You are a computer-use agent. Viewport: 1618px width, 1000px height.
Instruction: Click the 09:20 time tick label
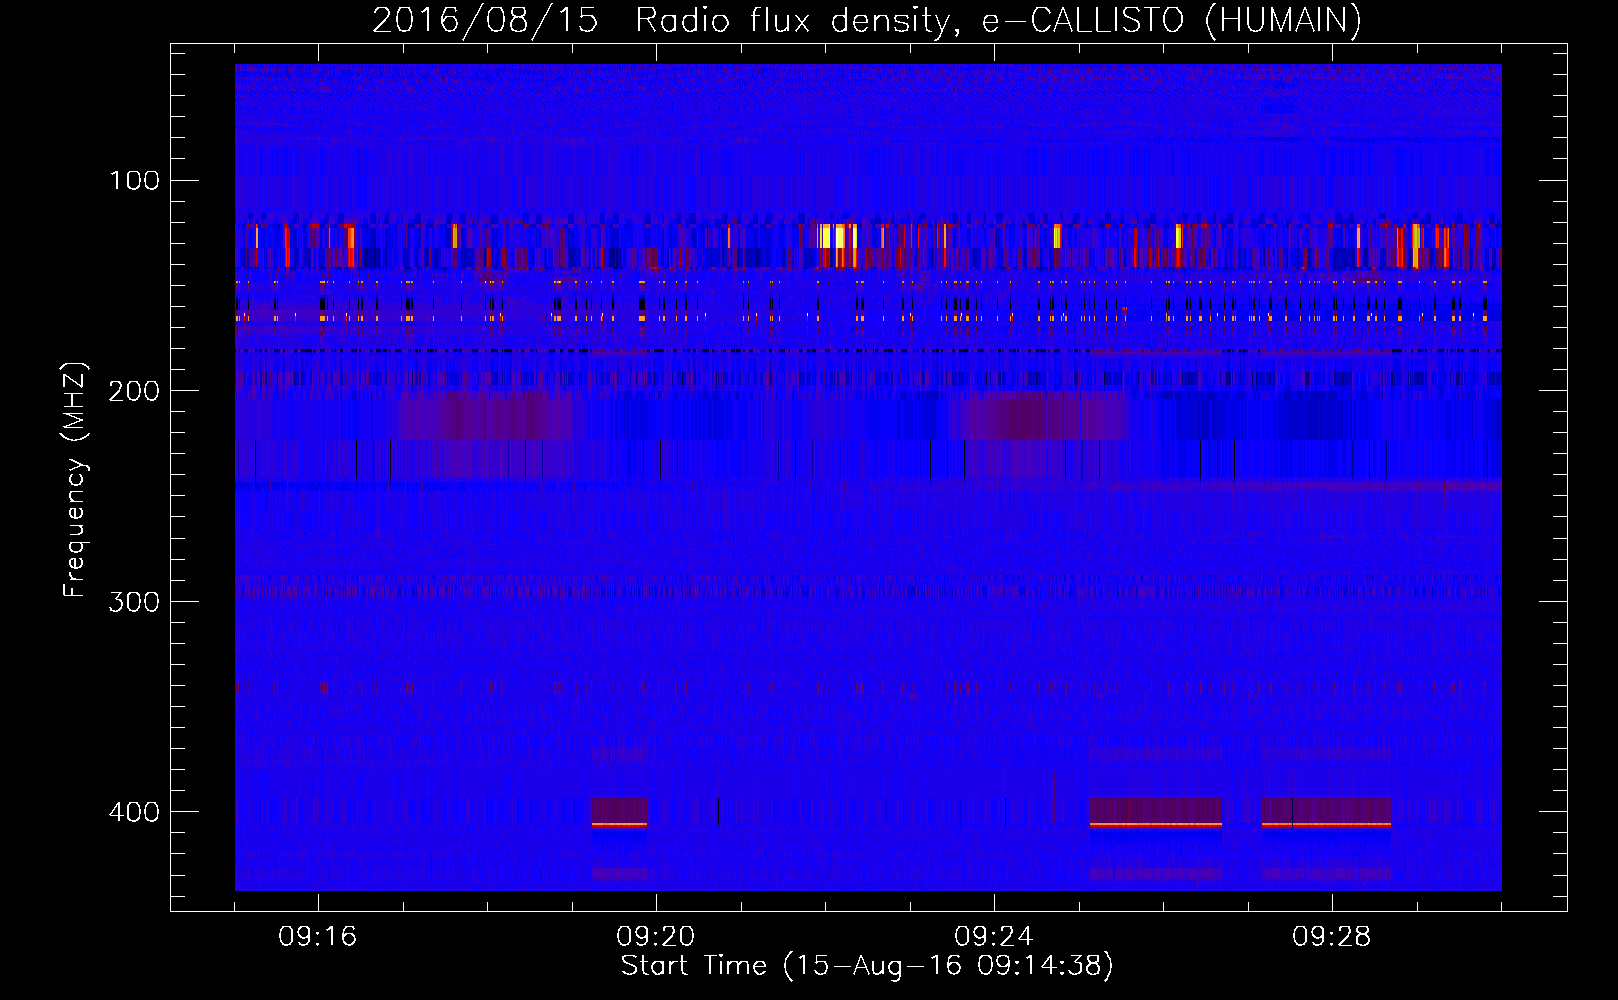[x=656, y=937]
